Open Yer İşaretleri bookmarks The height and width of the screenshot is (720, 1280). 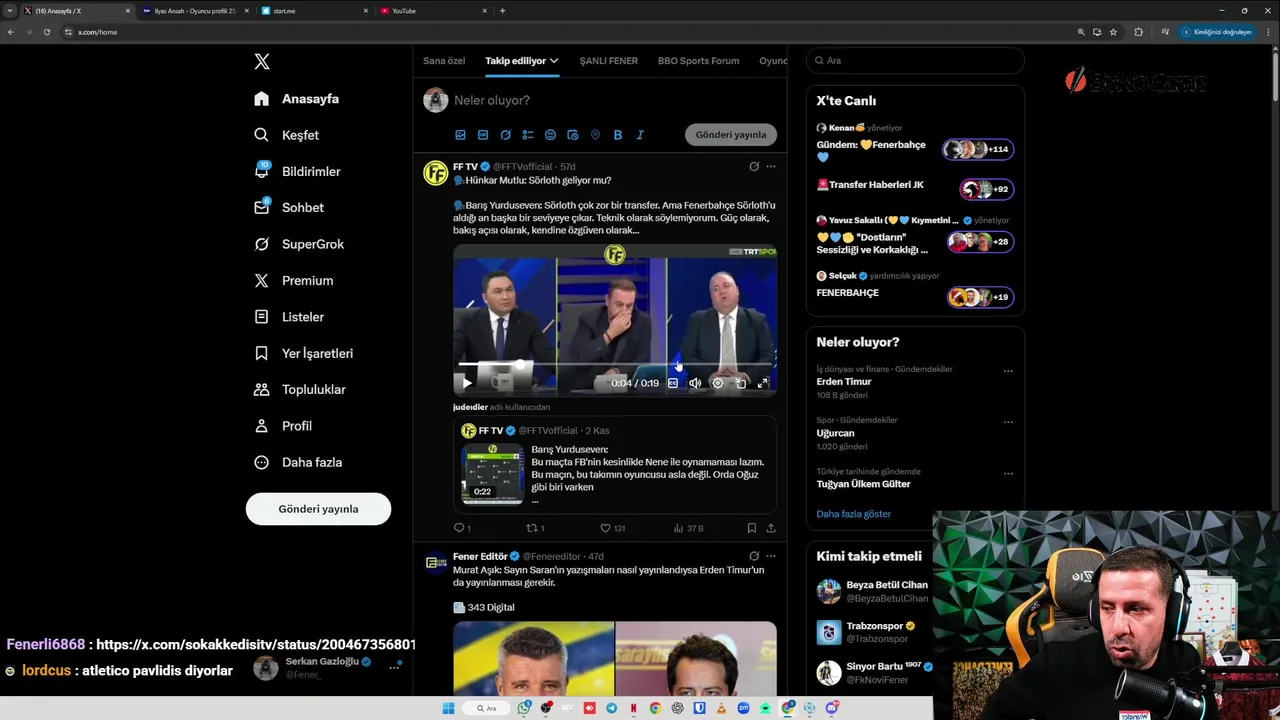[x=303, y=353]
